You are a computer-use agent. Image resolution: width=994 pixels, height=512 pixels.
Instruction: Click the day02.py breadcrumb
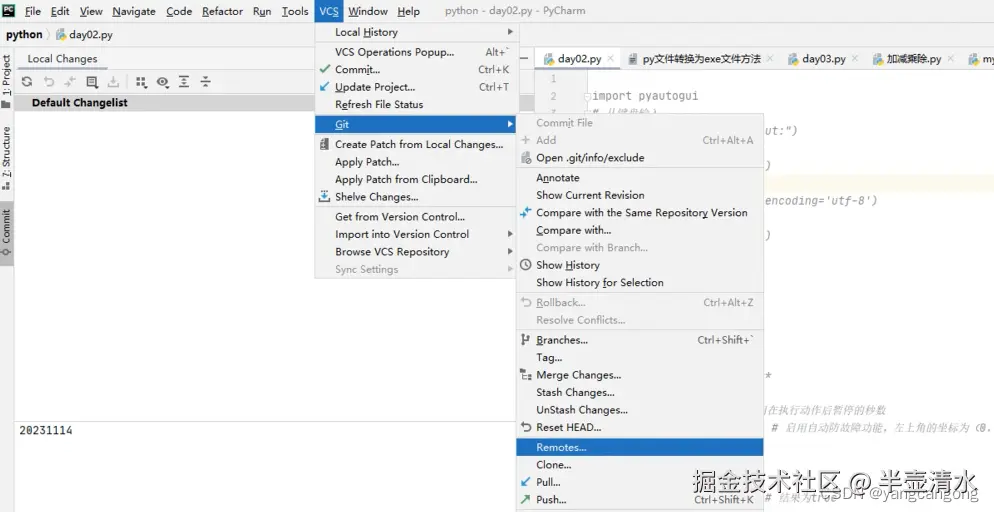coord(84,34)
